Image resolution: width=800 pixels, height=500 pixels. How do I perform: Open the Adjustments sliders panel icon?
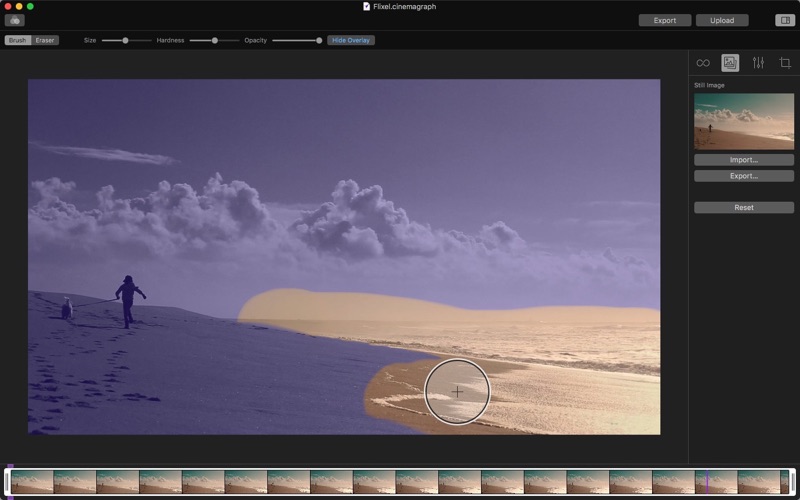click(x=758, y=63)
